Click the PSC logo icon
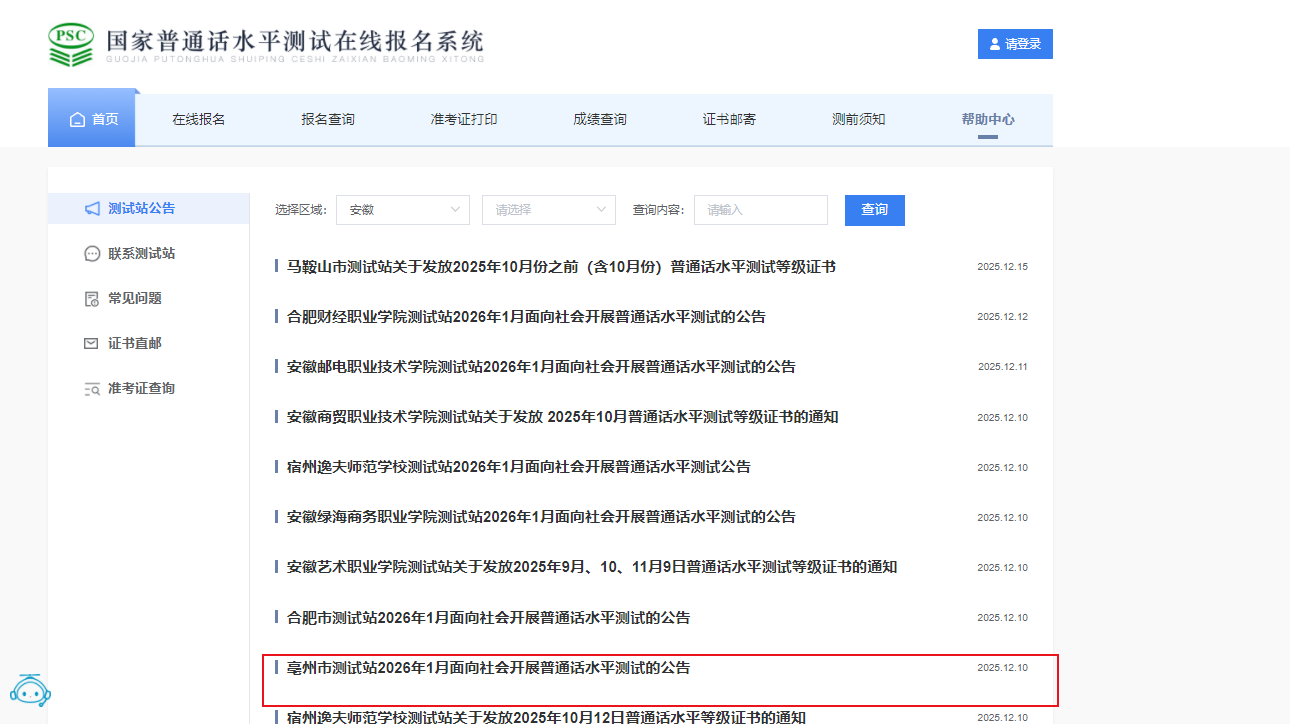This screenshot has width=1290, height=724. click(x=71, y=45)
